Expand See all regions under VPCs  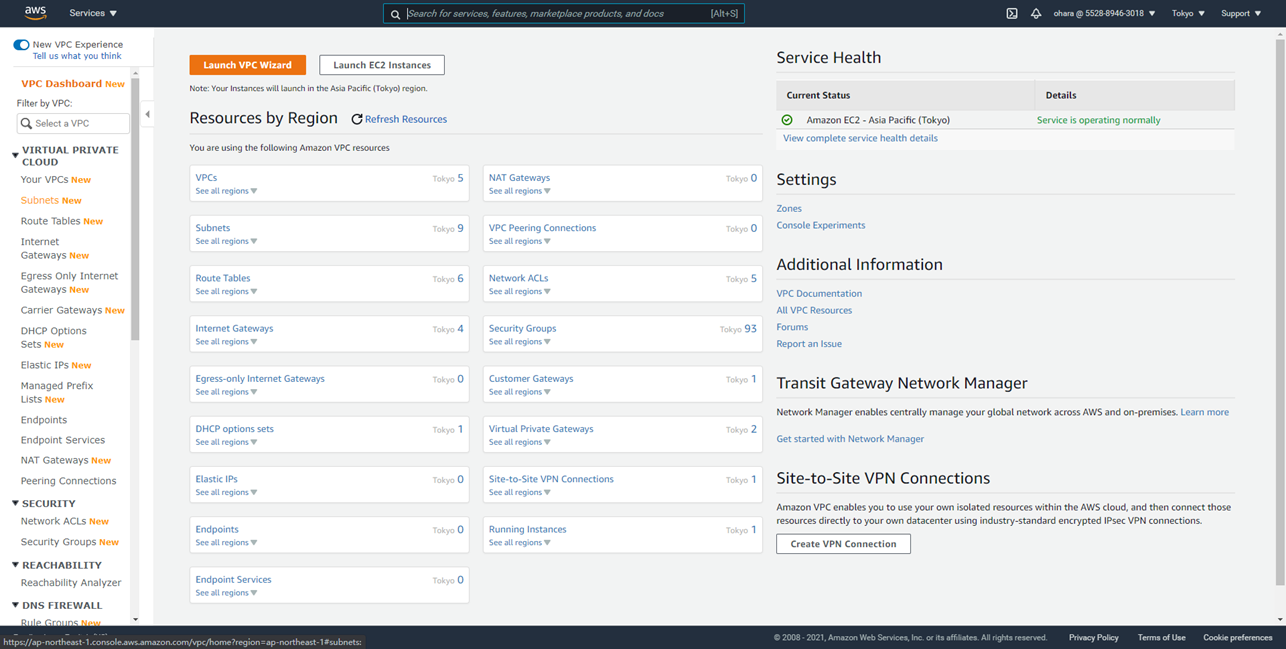[226, 191]
